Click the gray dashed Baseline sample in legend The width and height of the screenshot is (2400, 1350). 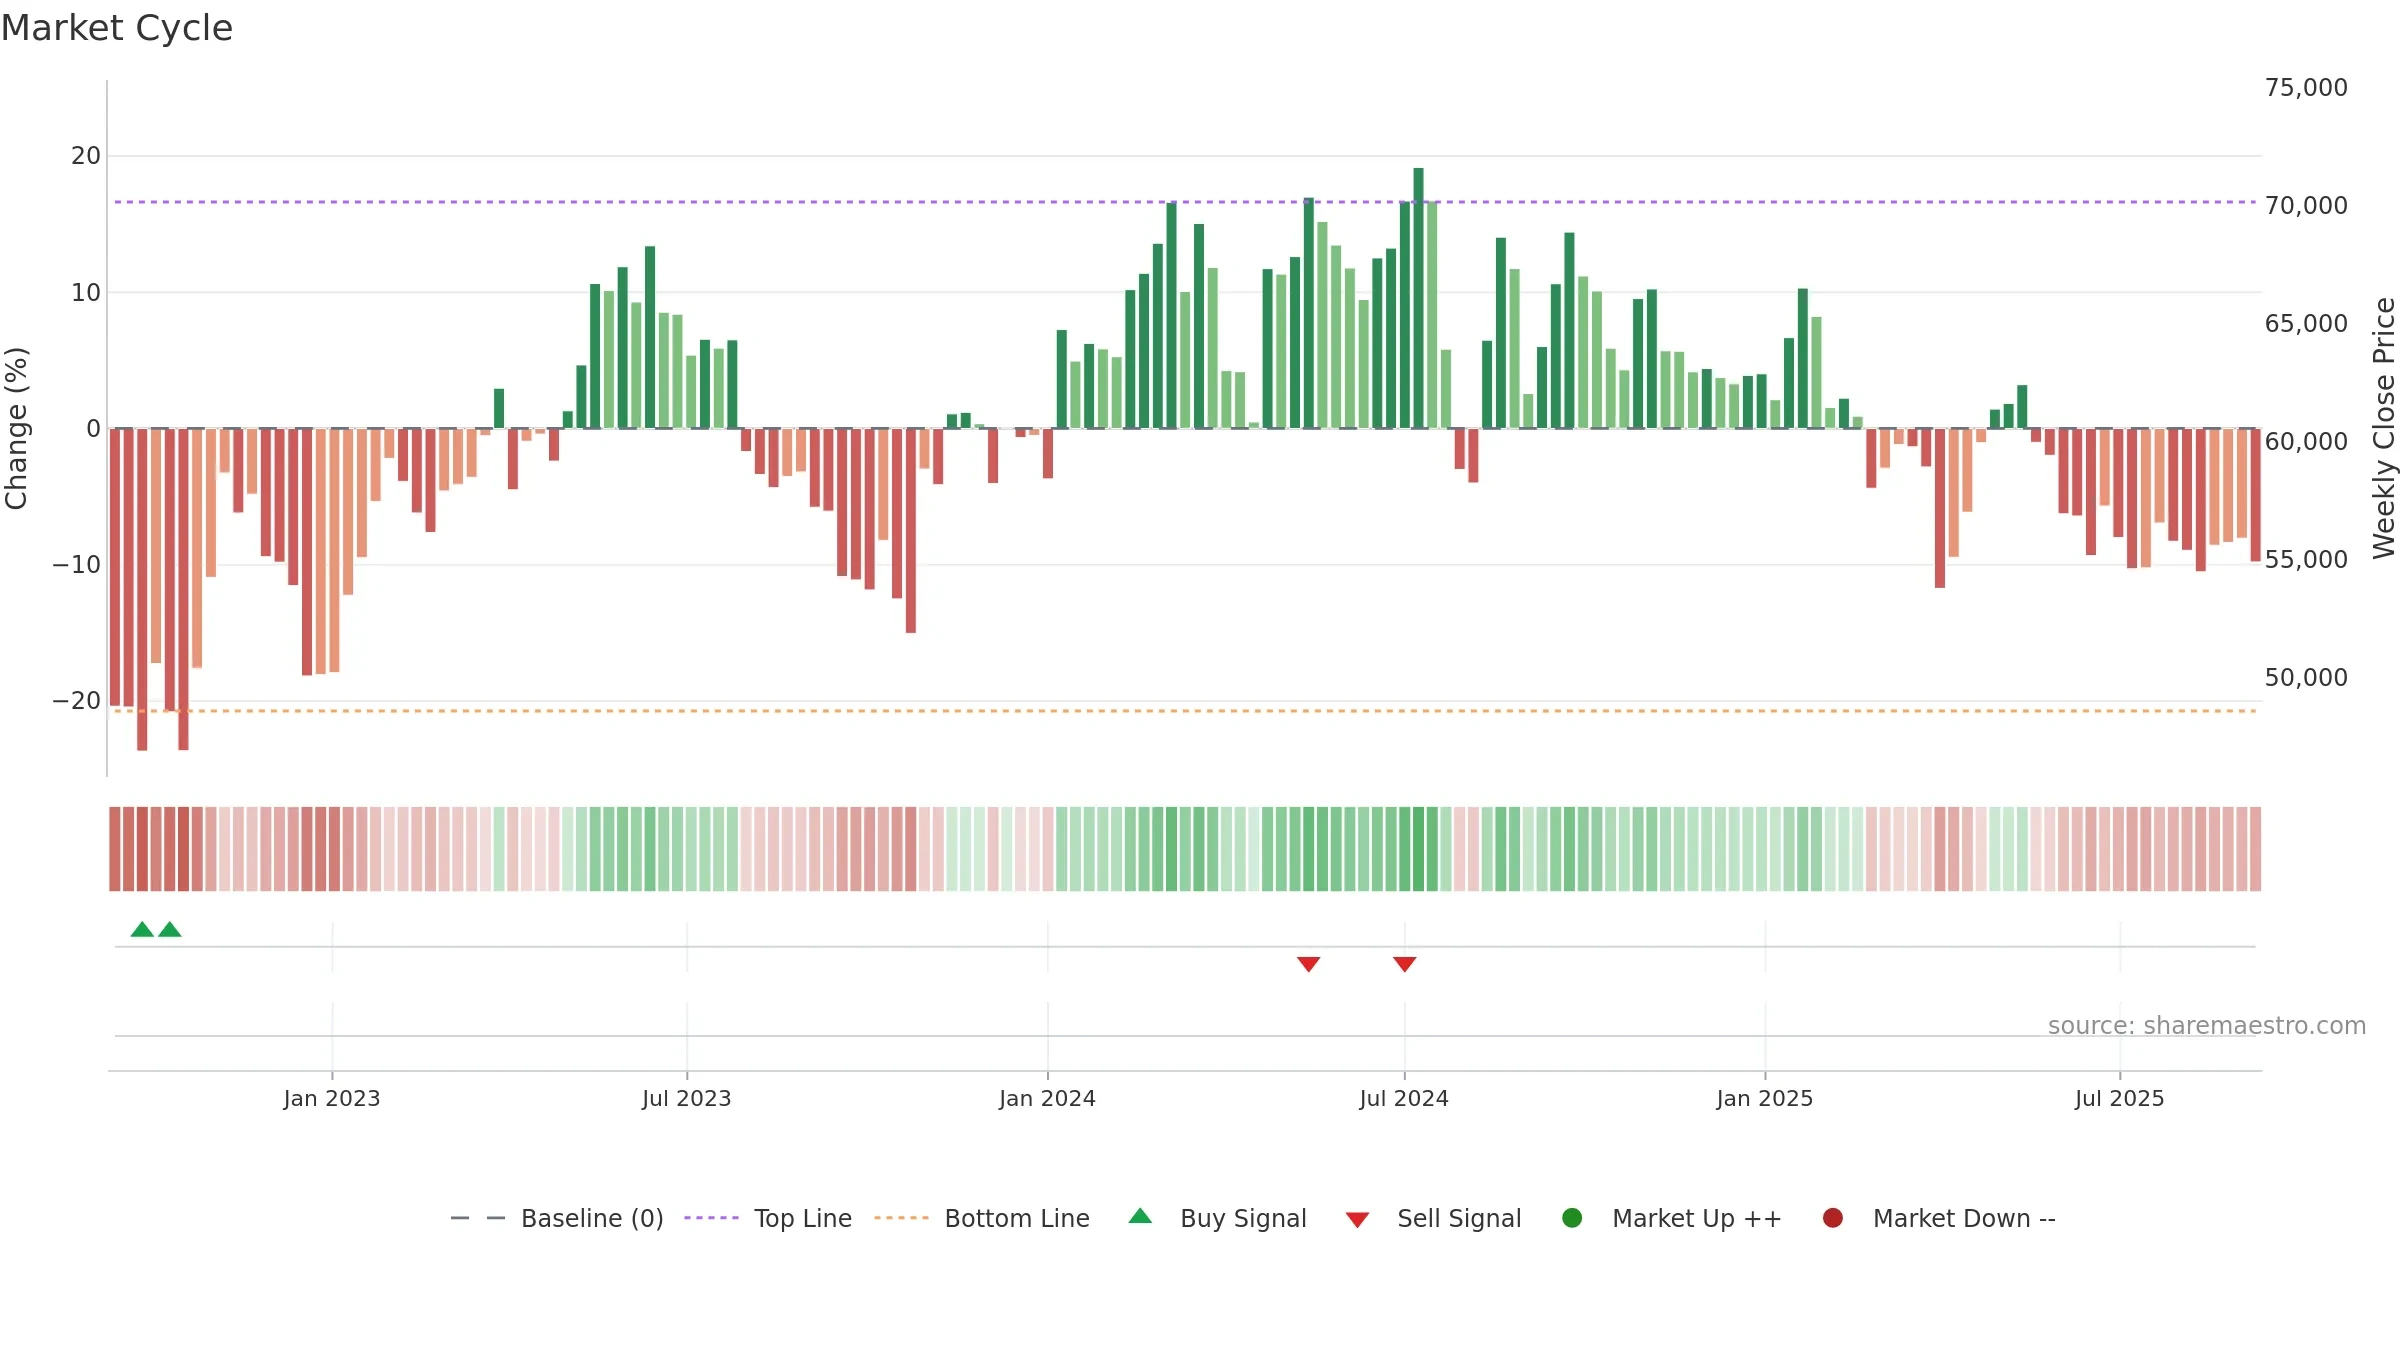pos(478,1218)
